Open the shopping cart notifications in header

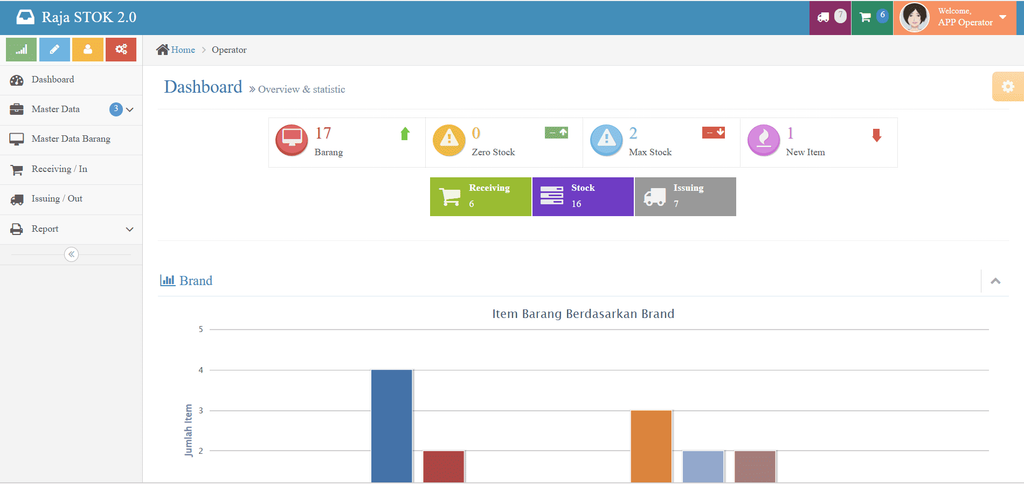pyautogui.click(x=865, y=18)
